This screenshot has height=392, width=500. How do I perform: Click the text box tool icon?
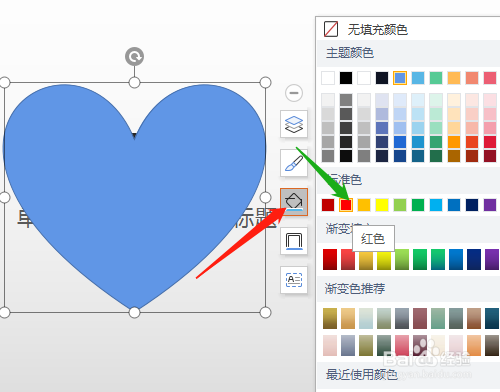click(x=294, y=280)
